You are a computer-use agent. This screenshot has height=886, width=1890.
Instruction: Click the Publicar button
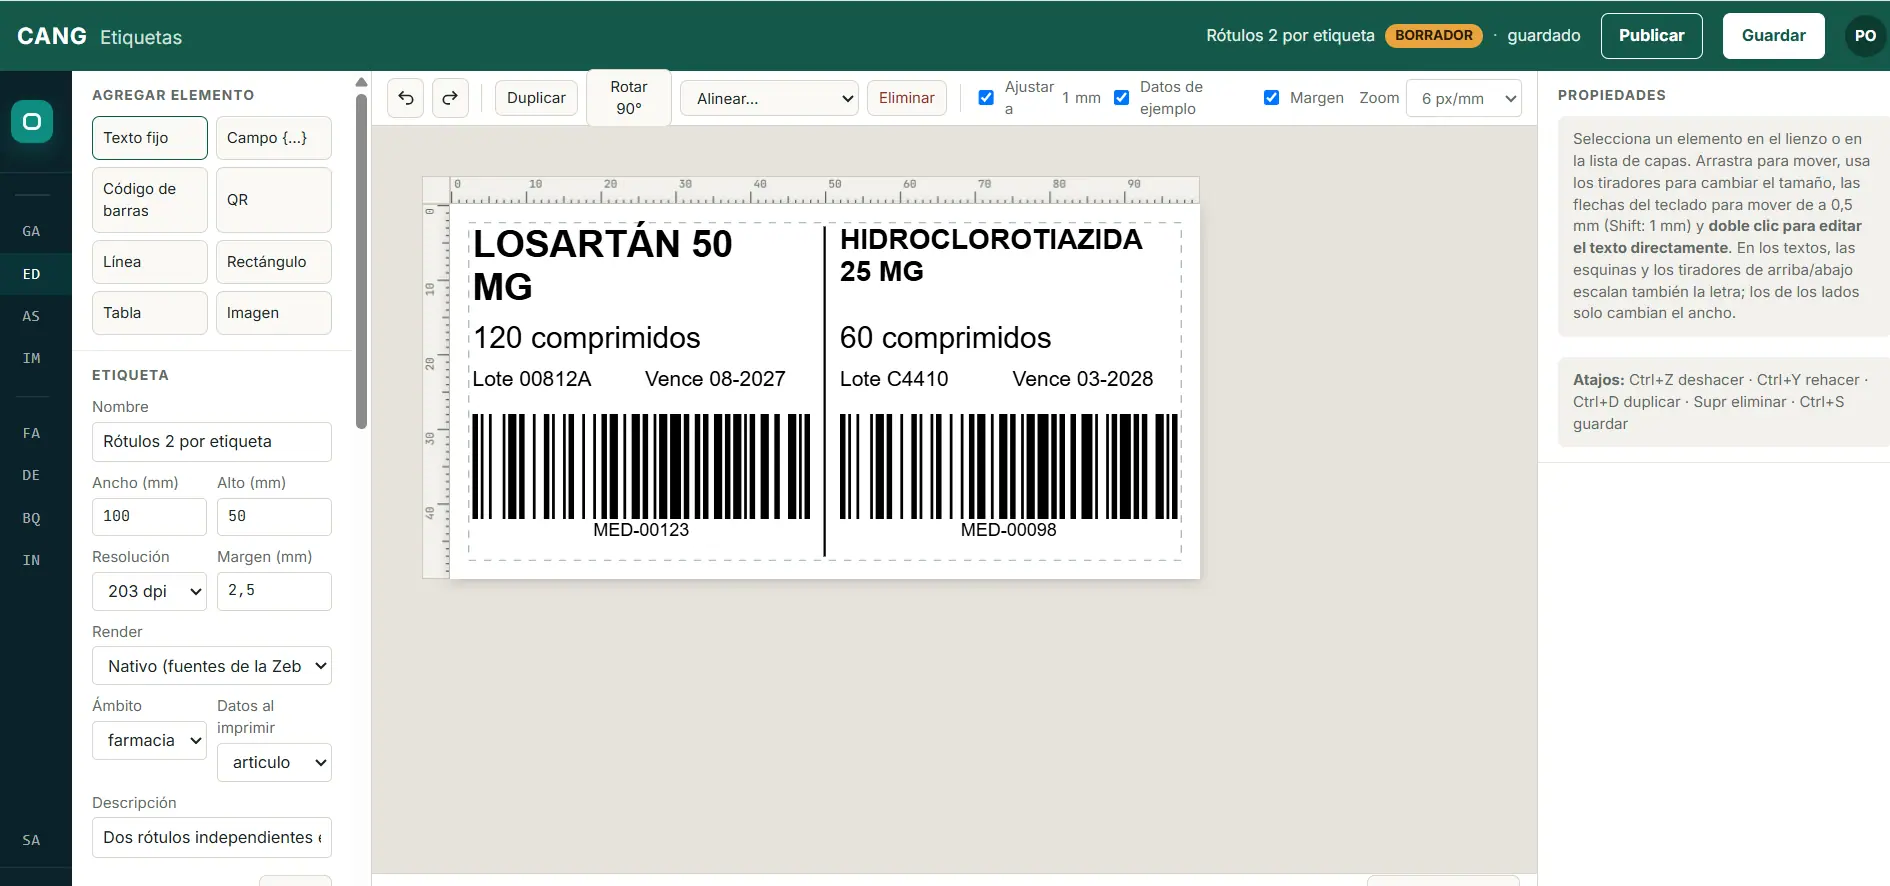tap(1651, 36)
